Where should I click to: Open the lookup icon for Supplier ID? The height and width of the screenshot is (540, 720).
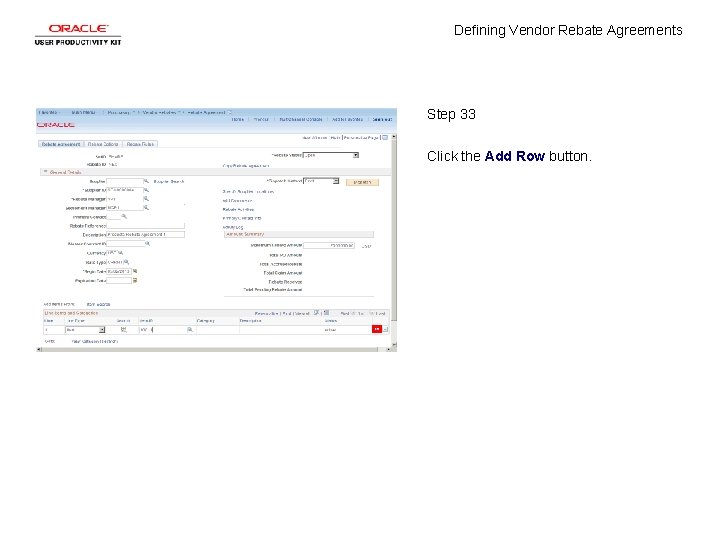[x=146, y=190]
